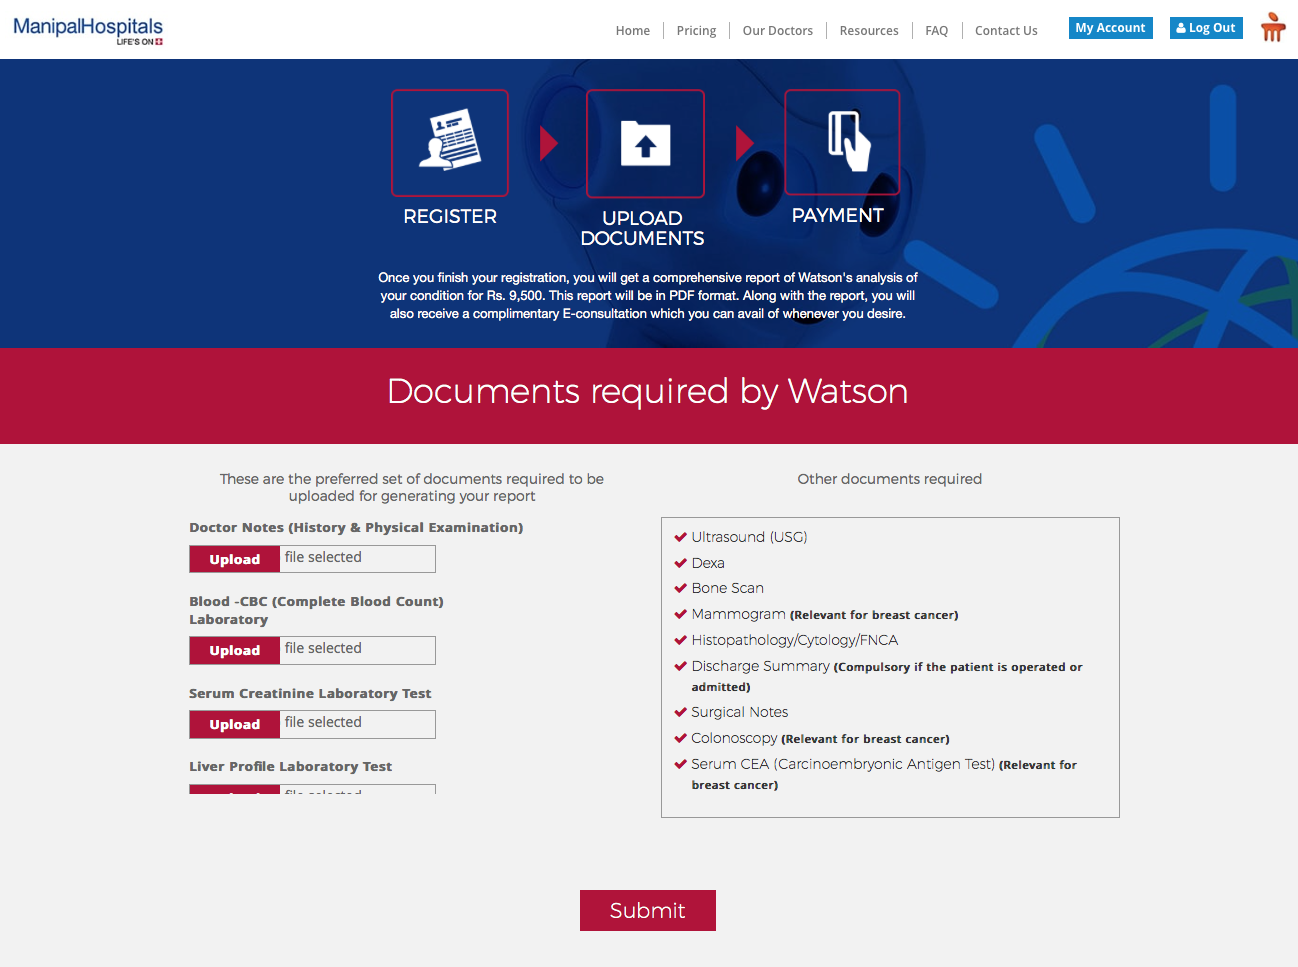
Task: Click the Log Out button
Action: coord(1206,28)
